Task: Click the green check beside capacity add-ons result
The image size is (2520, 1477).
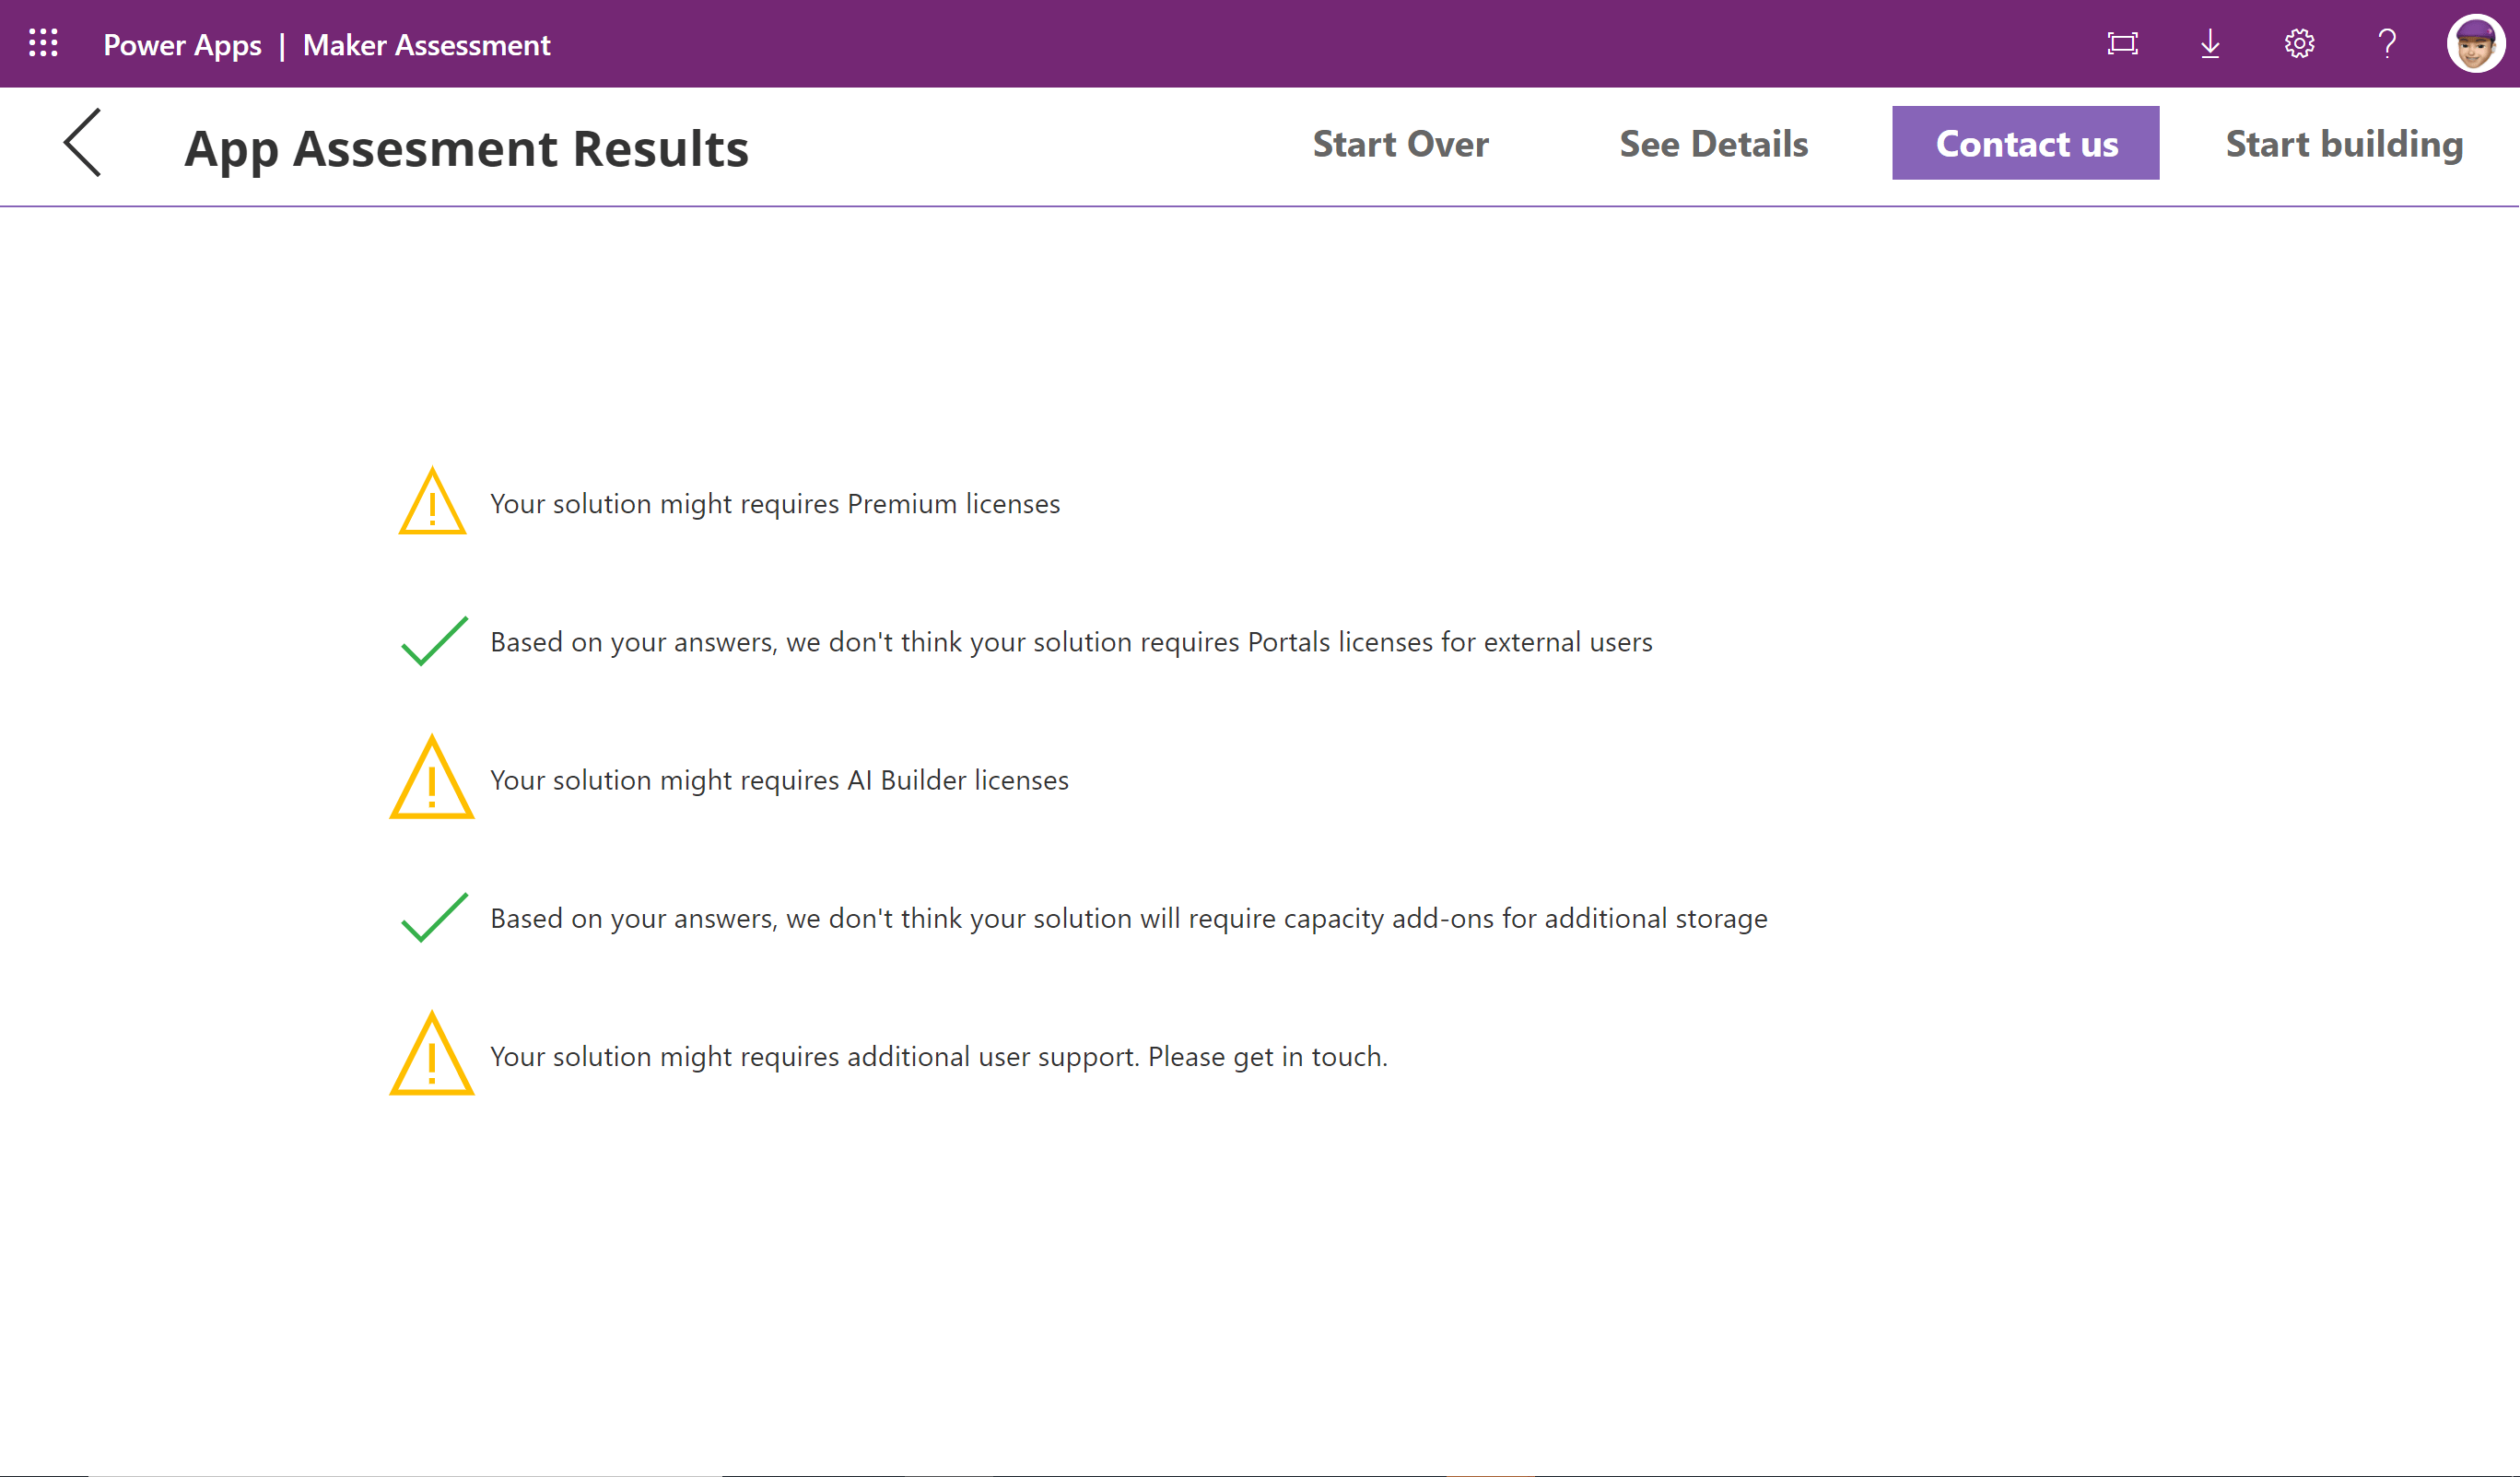Action: click(x=432, y=917)
